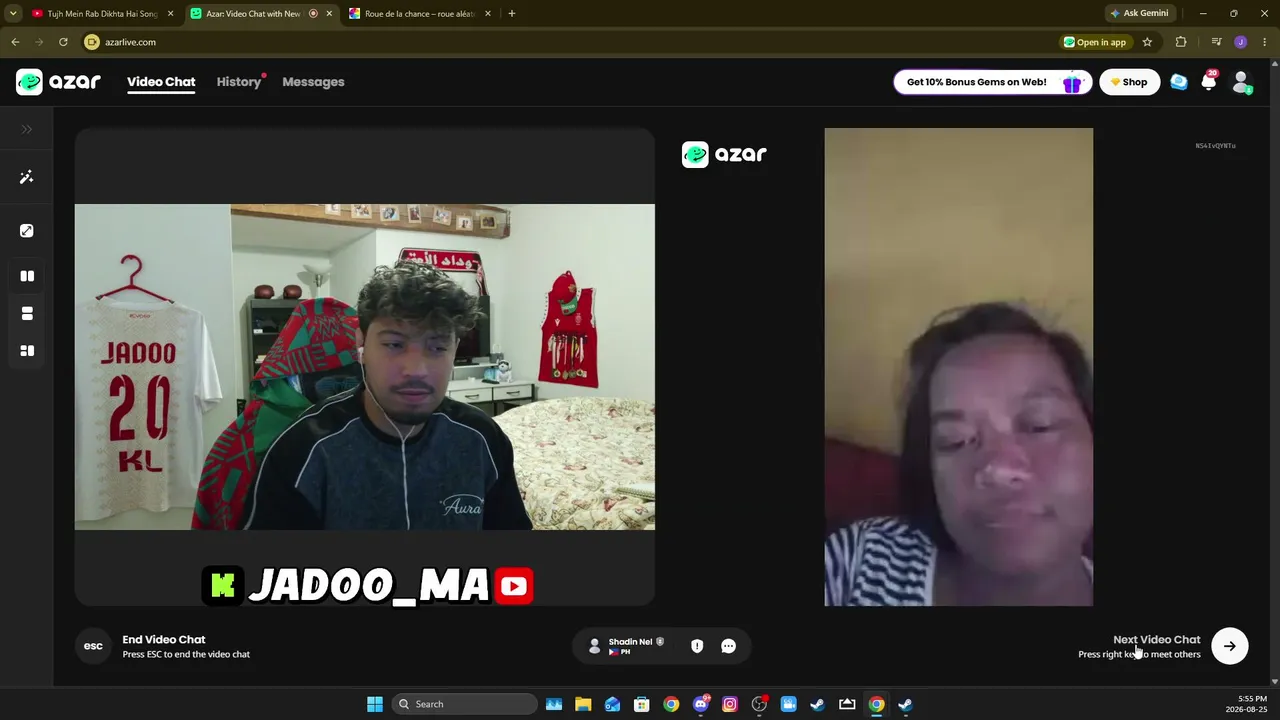The image size is (1280, 720).
Task: Open the profile avatar in Azar header
Action: pos(1241,82)
